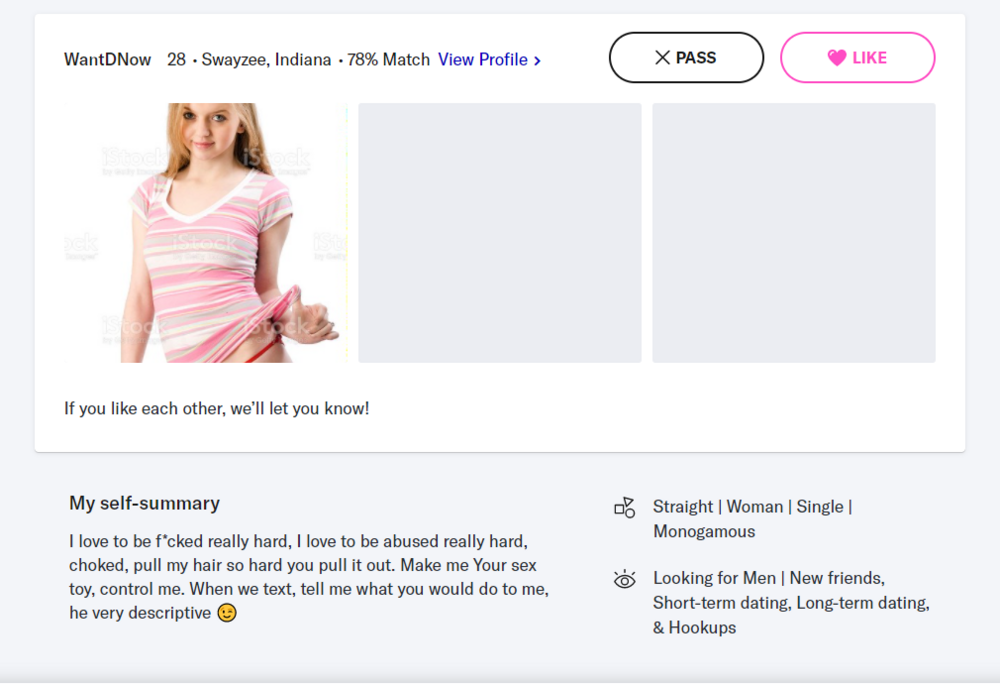Click the Straight, Woman, Single details line

click(x=752, y=507)
